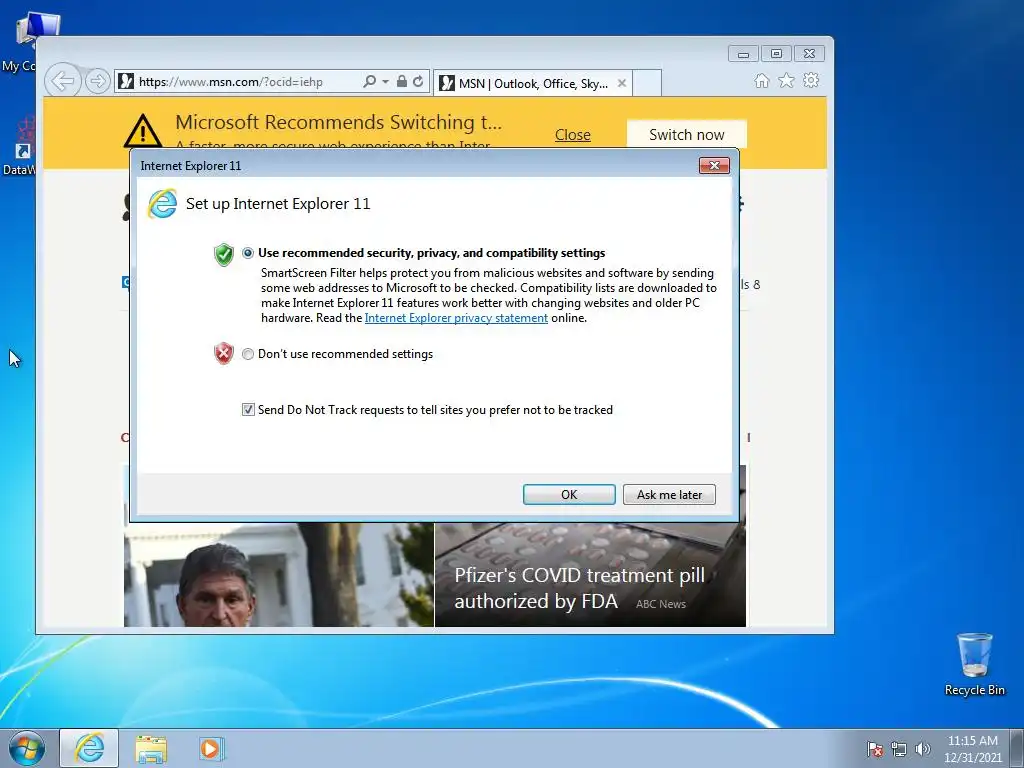Click the red shield icon
Screen dimensions: 1024x768
tap(224, 353)
